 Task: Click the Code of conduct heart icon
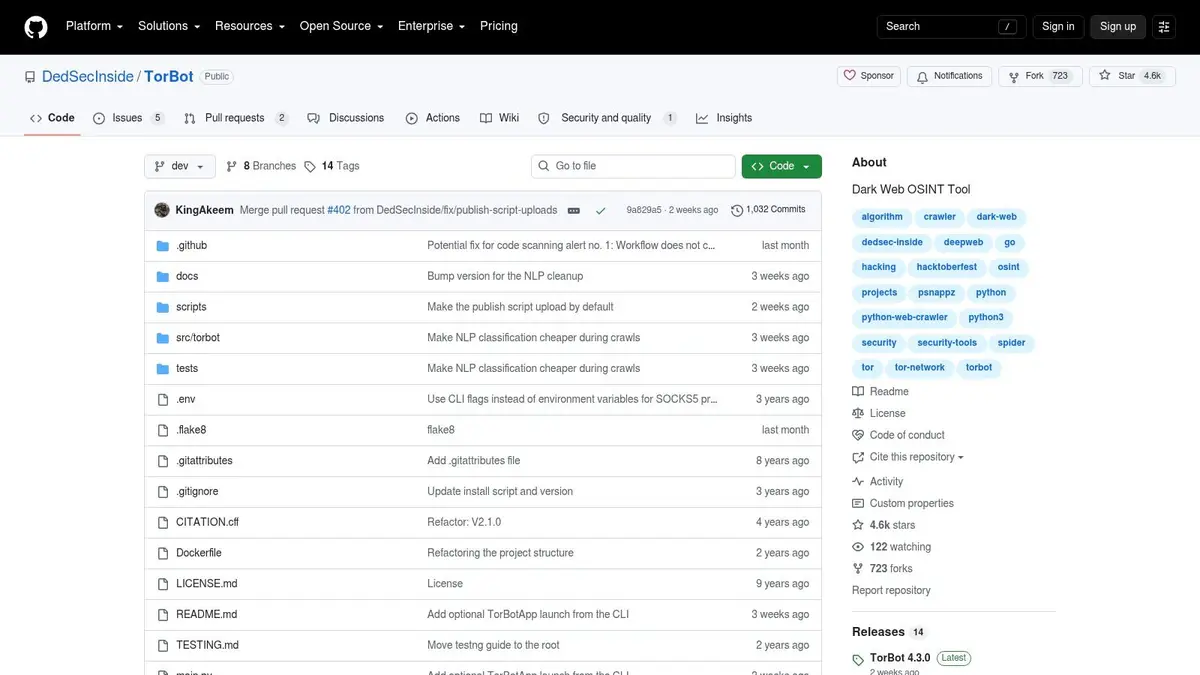coord(858,435)
